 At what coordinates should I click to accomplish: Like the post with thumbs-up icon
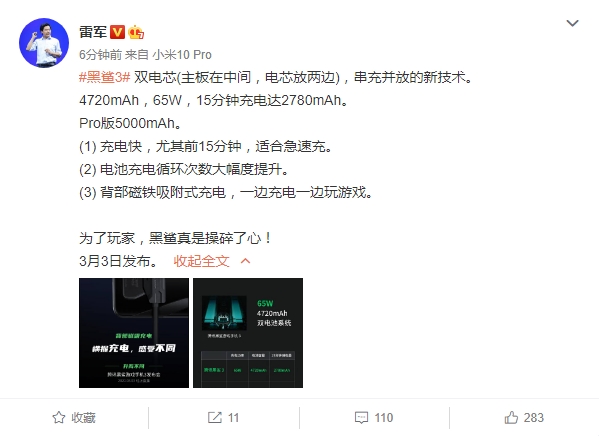[511, 418]
